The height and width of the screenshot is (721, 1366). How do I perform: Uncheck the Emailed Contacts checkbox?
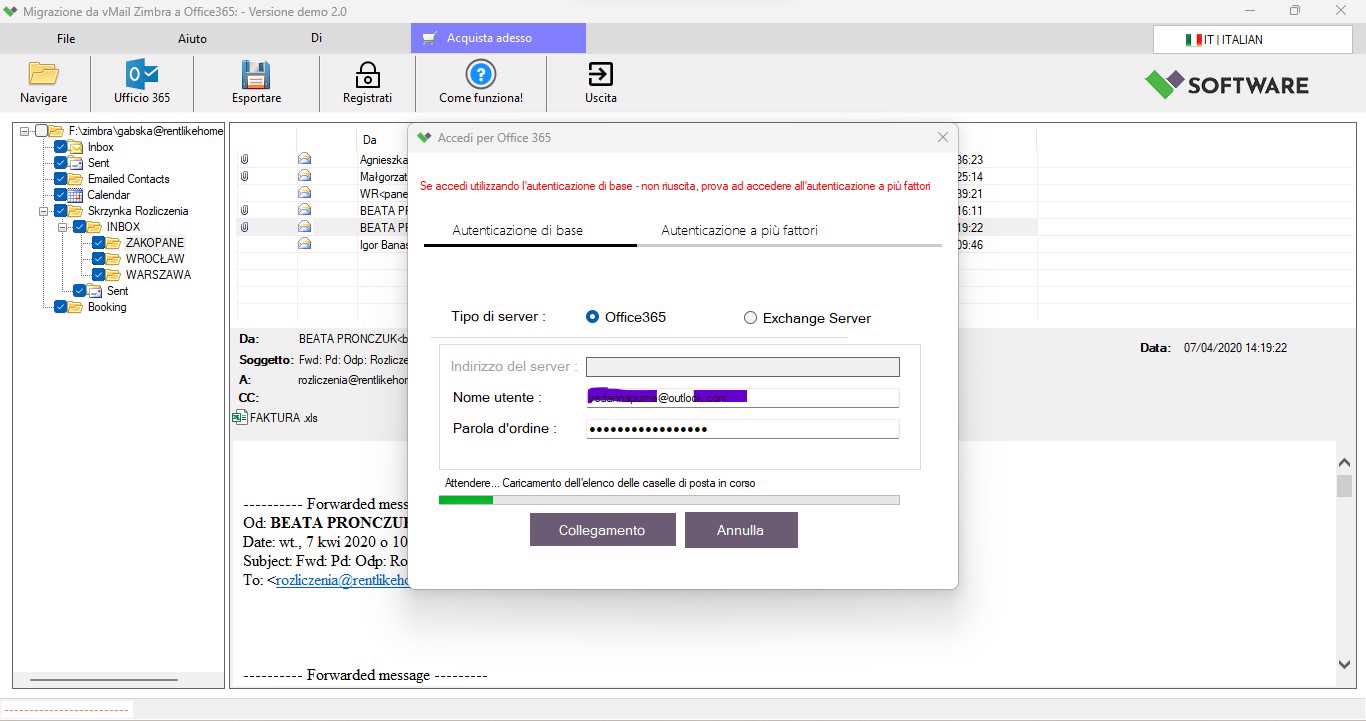(x=61, y=179)
